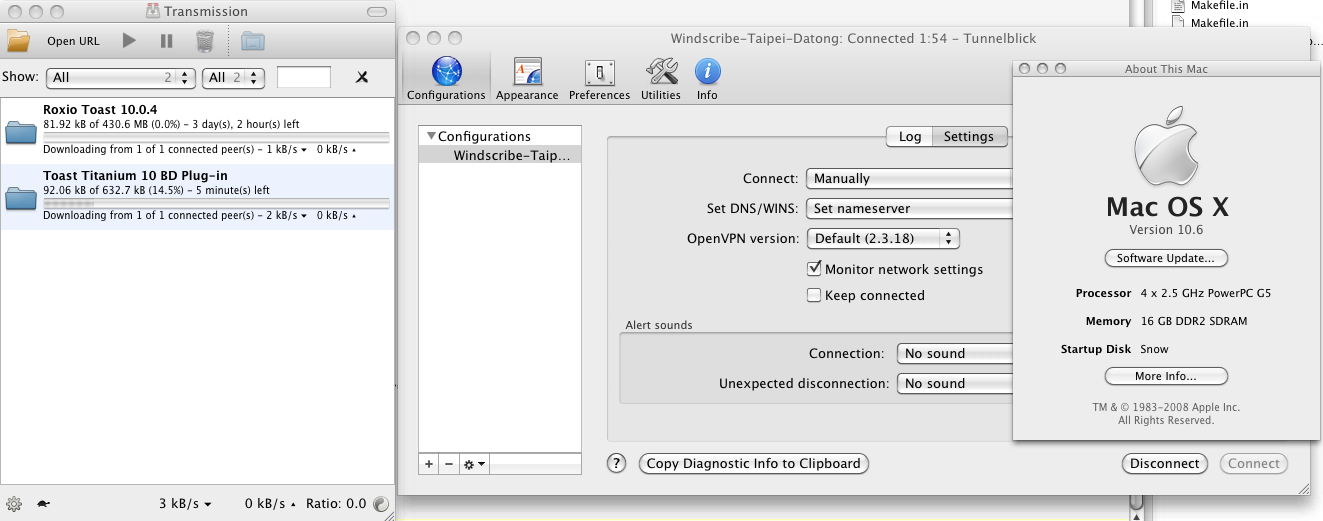Open Tunnelblick Preferences pane
Viewport: 1323px width, 521px height.
pyautogui.click(x=599, y=78)
